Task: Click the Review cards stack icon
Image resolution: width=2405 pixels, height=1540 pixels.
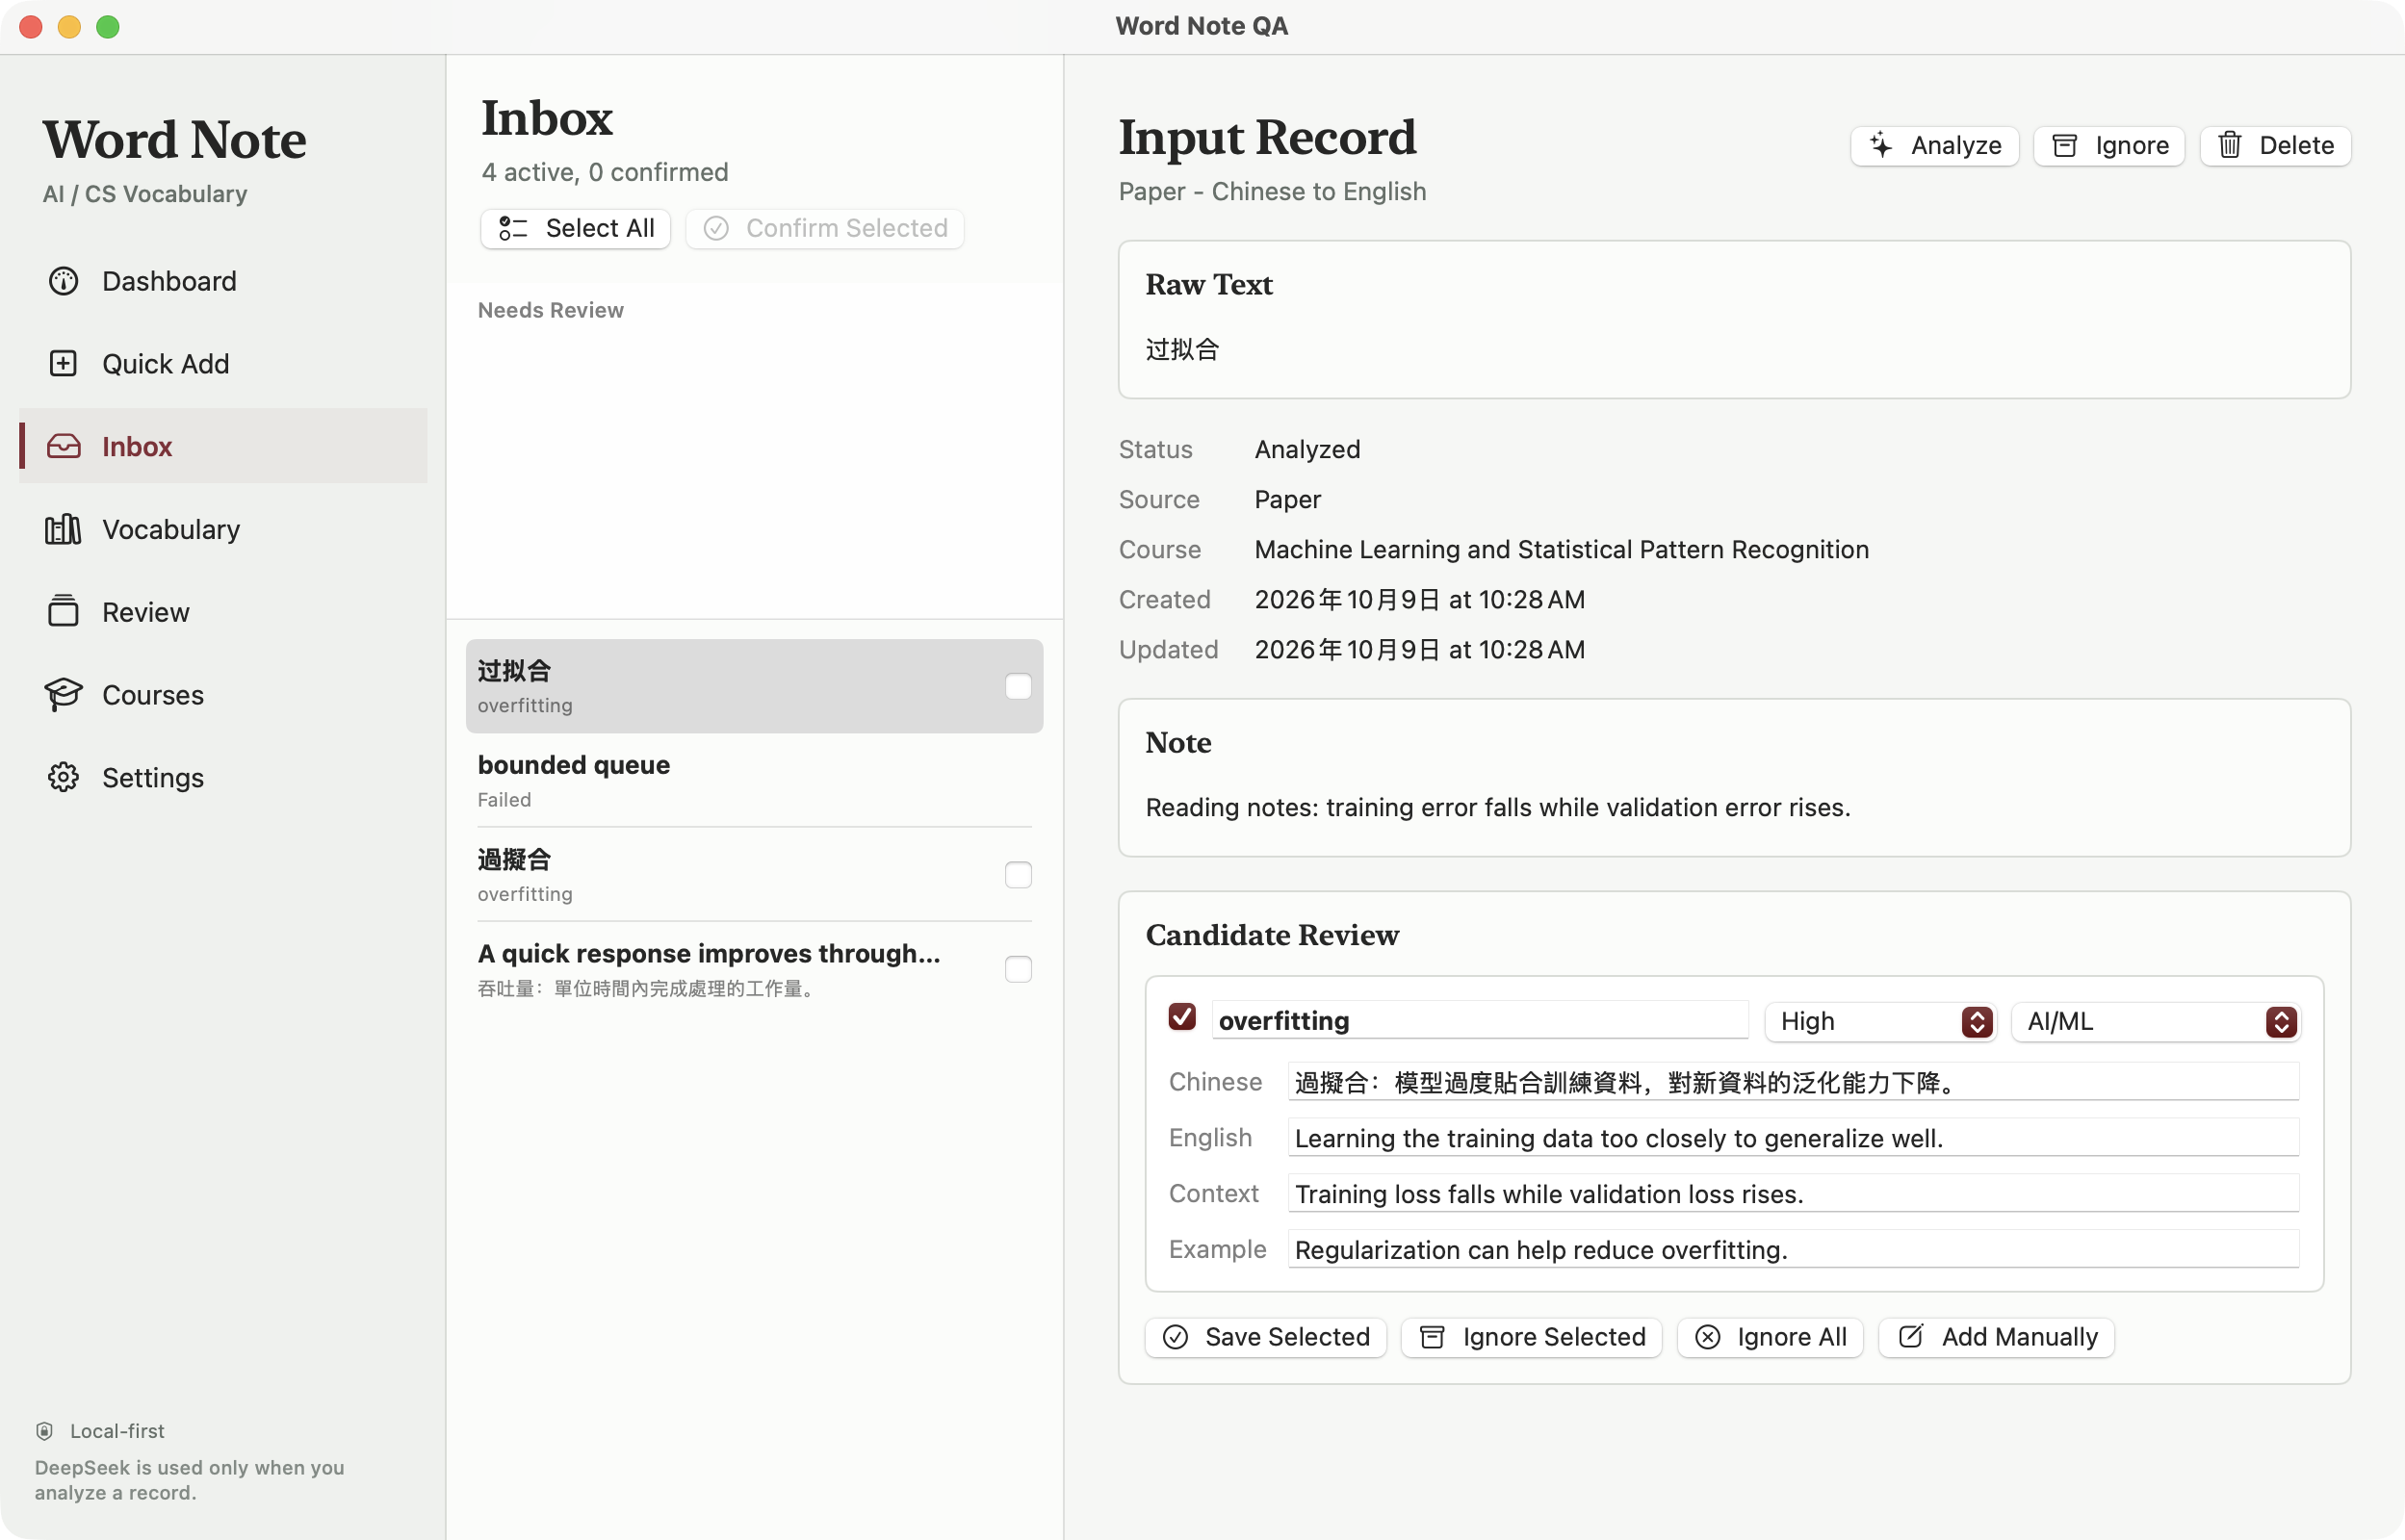Action: [63, 611]
